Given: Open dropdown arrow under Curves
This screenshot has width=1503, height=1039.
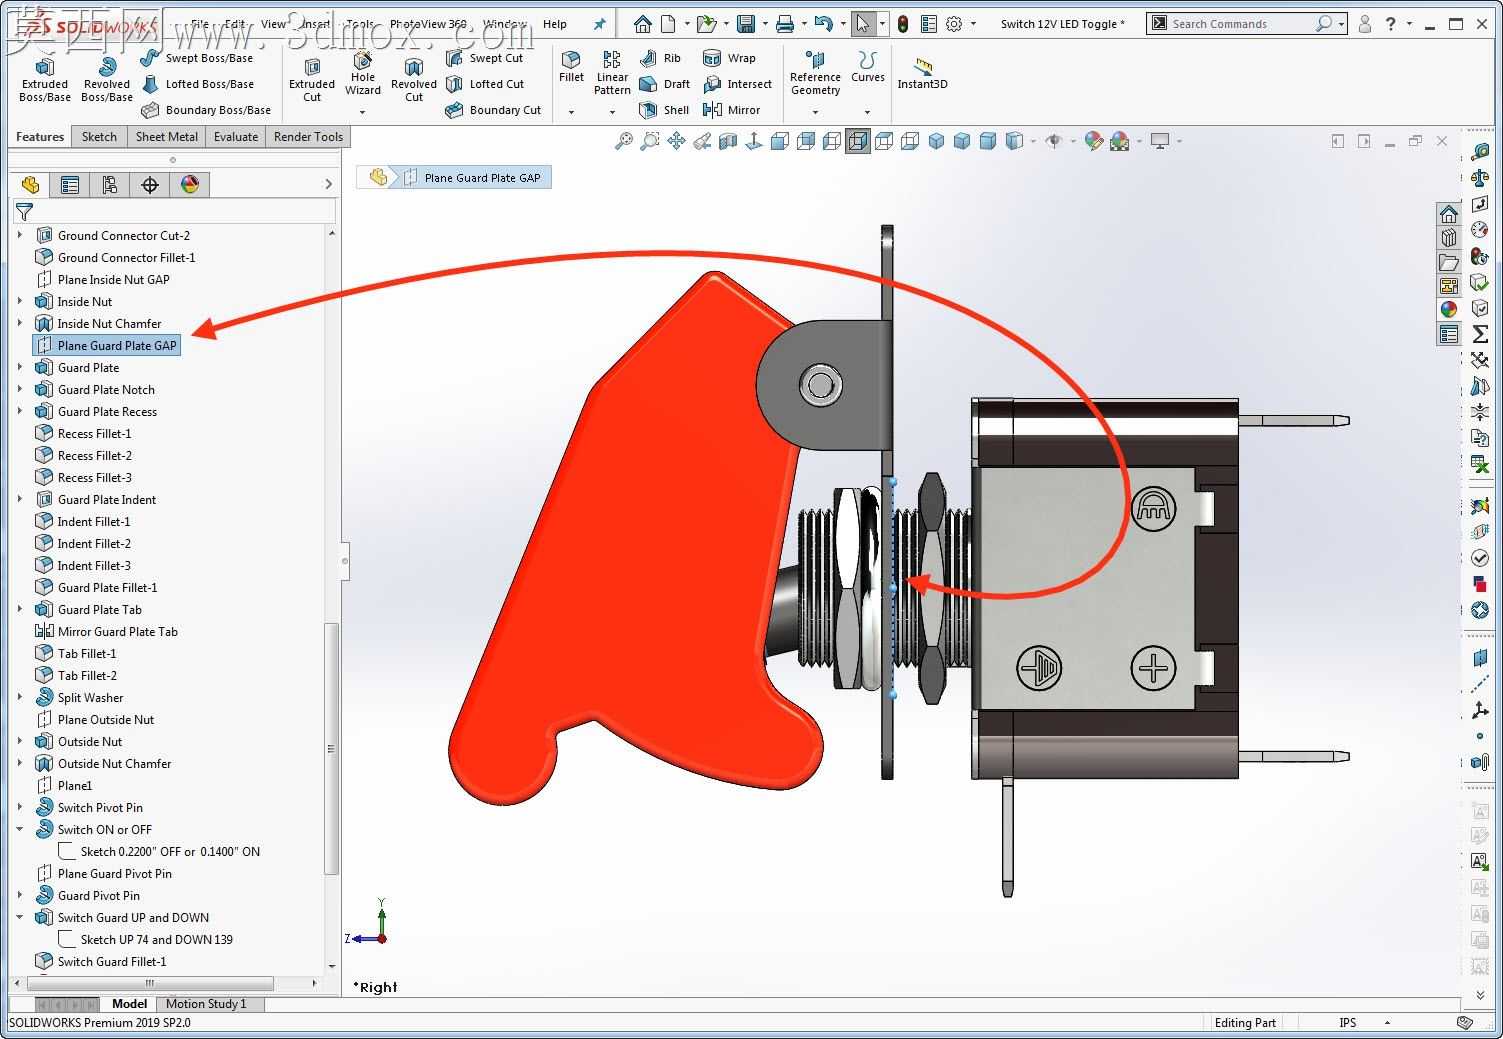Looking at the screenshot, I should coord(867,112).
